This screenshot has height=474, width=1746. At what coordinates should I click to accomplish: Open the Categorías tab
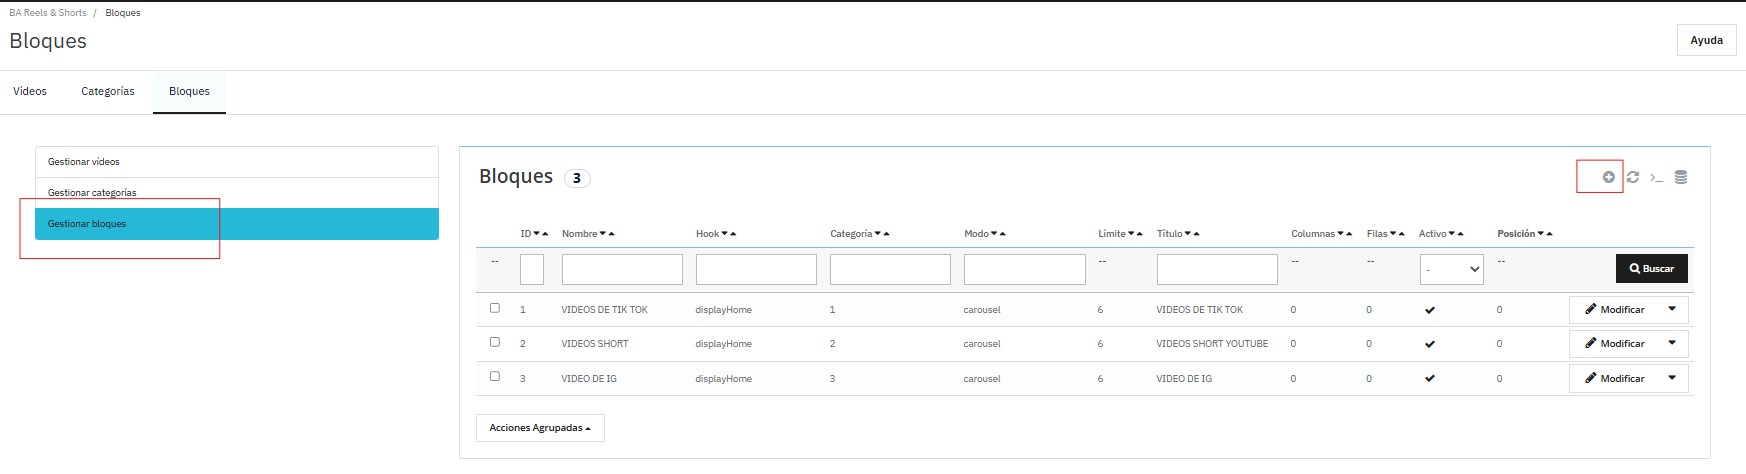[108, 91]
